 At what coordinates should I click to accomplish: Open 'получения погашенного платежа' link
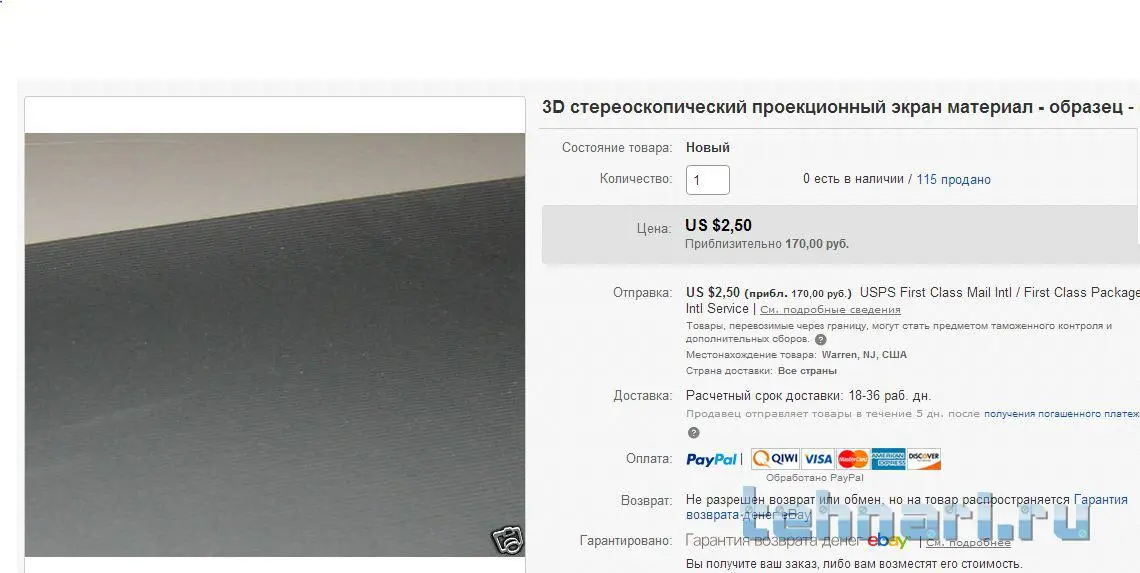point(1062,414)
